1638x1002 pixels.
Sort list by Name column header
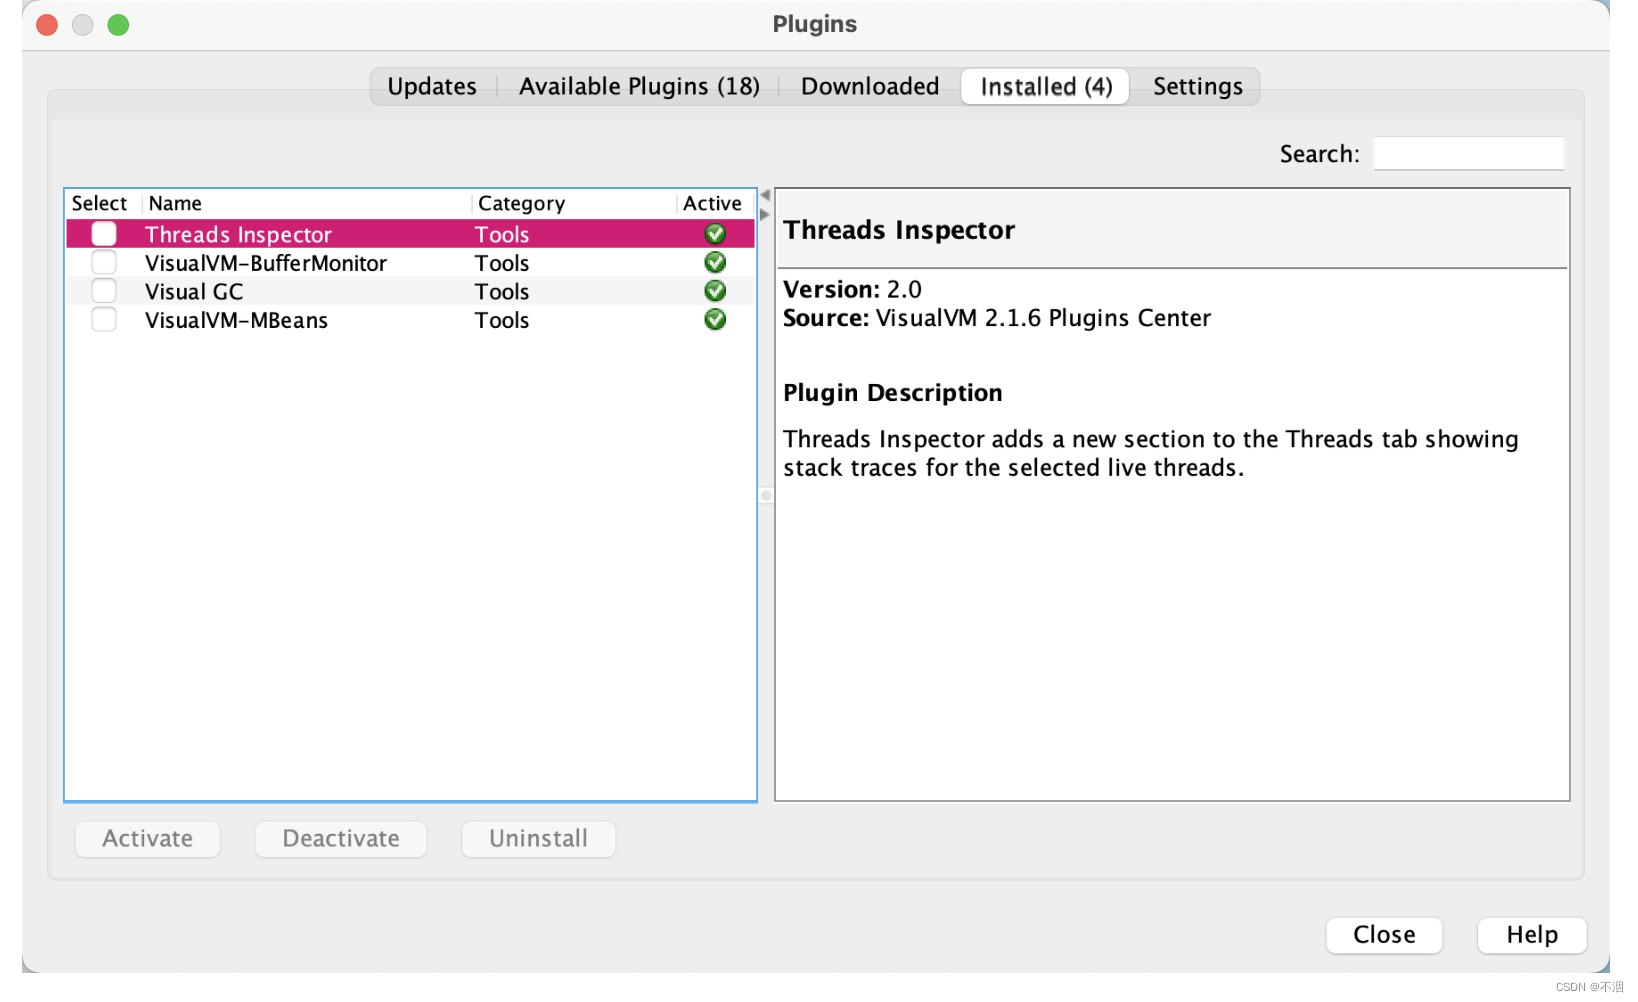coord(307,204)
